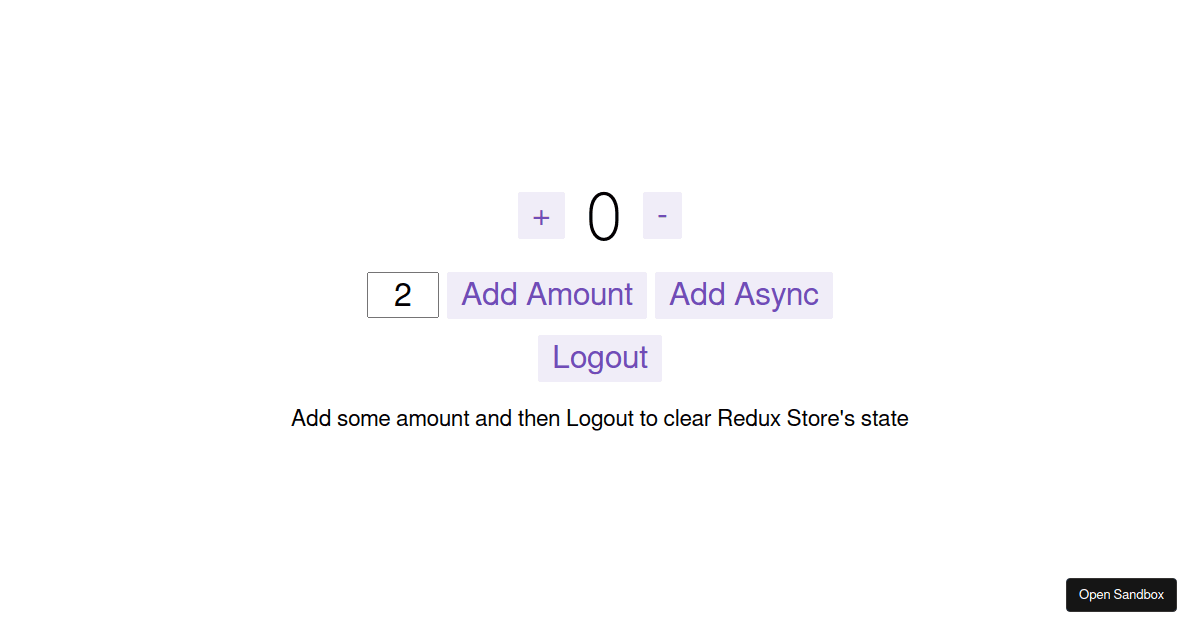The height and width of the screenshot is (630, 1200).
Task: Decrease the counter with the - button
Action: coord(662,216)
